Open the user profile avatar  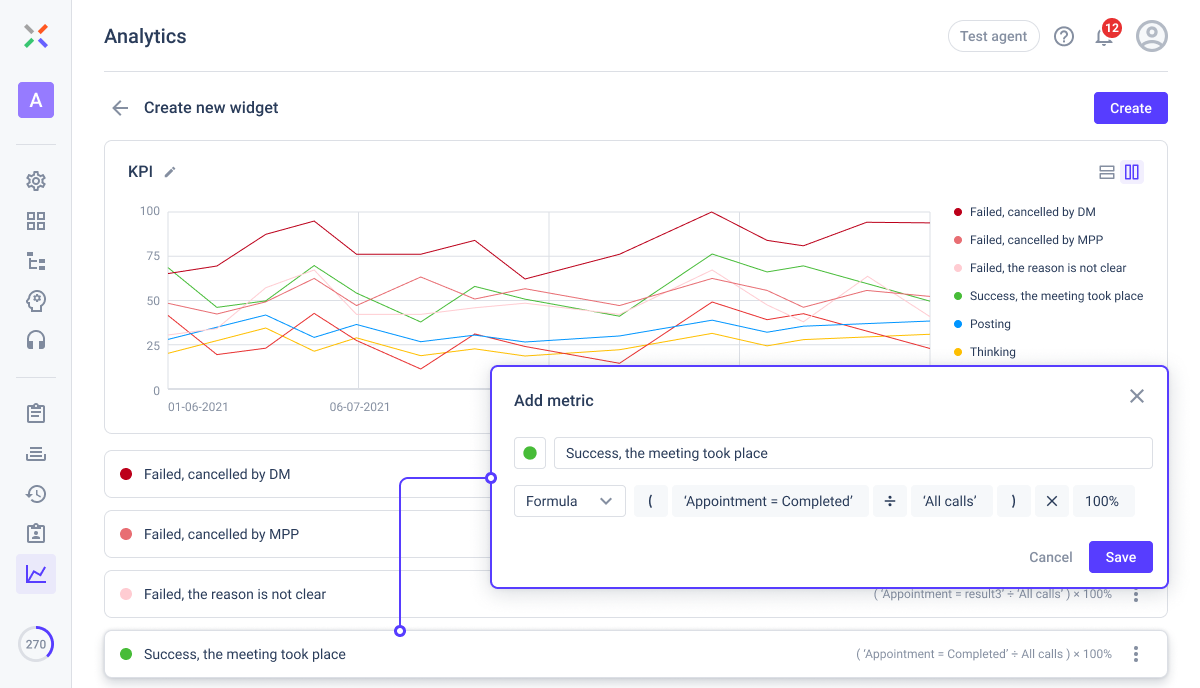(x=1152, y=37)
